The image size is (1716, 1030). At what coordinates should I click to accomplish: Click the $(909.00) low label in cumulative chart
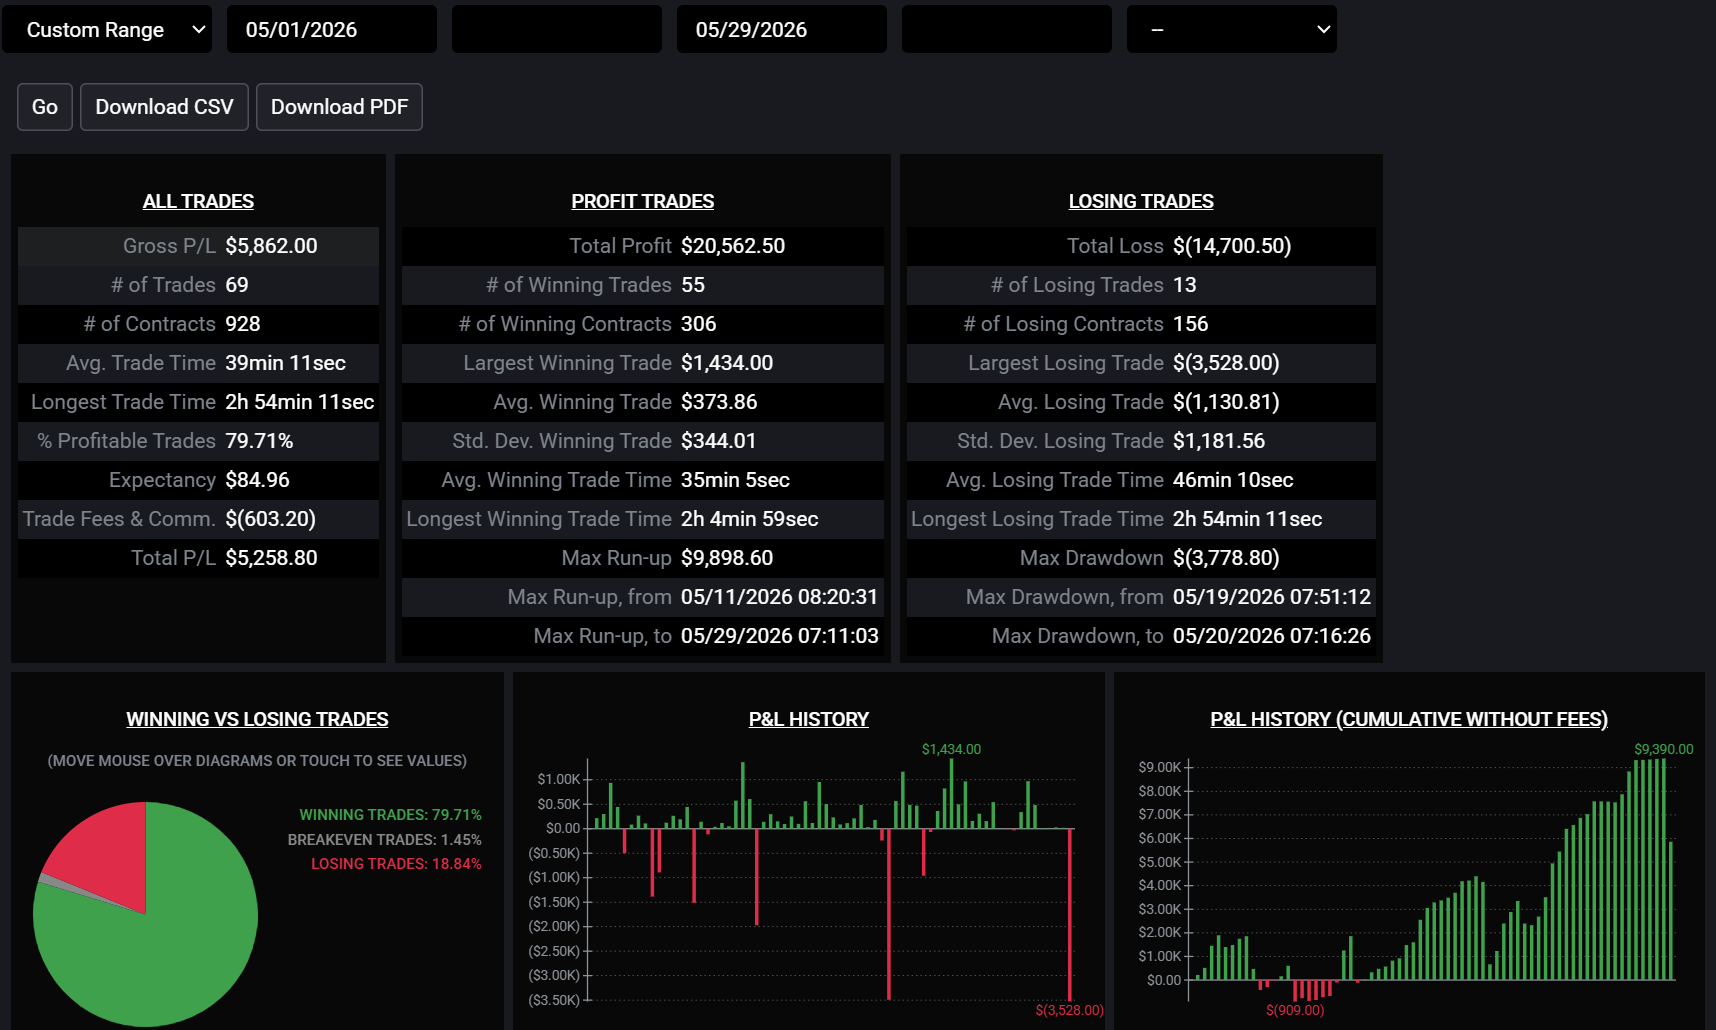pyautogui.click(x=1295, y=1010)
